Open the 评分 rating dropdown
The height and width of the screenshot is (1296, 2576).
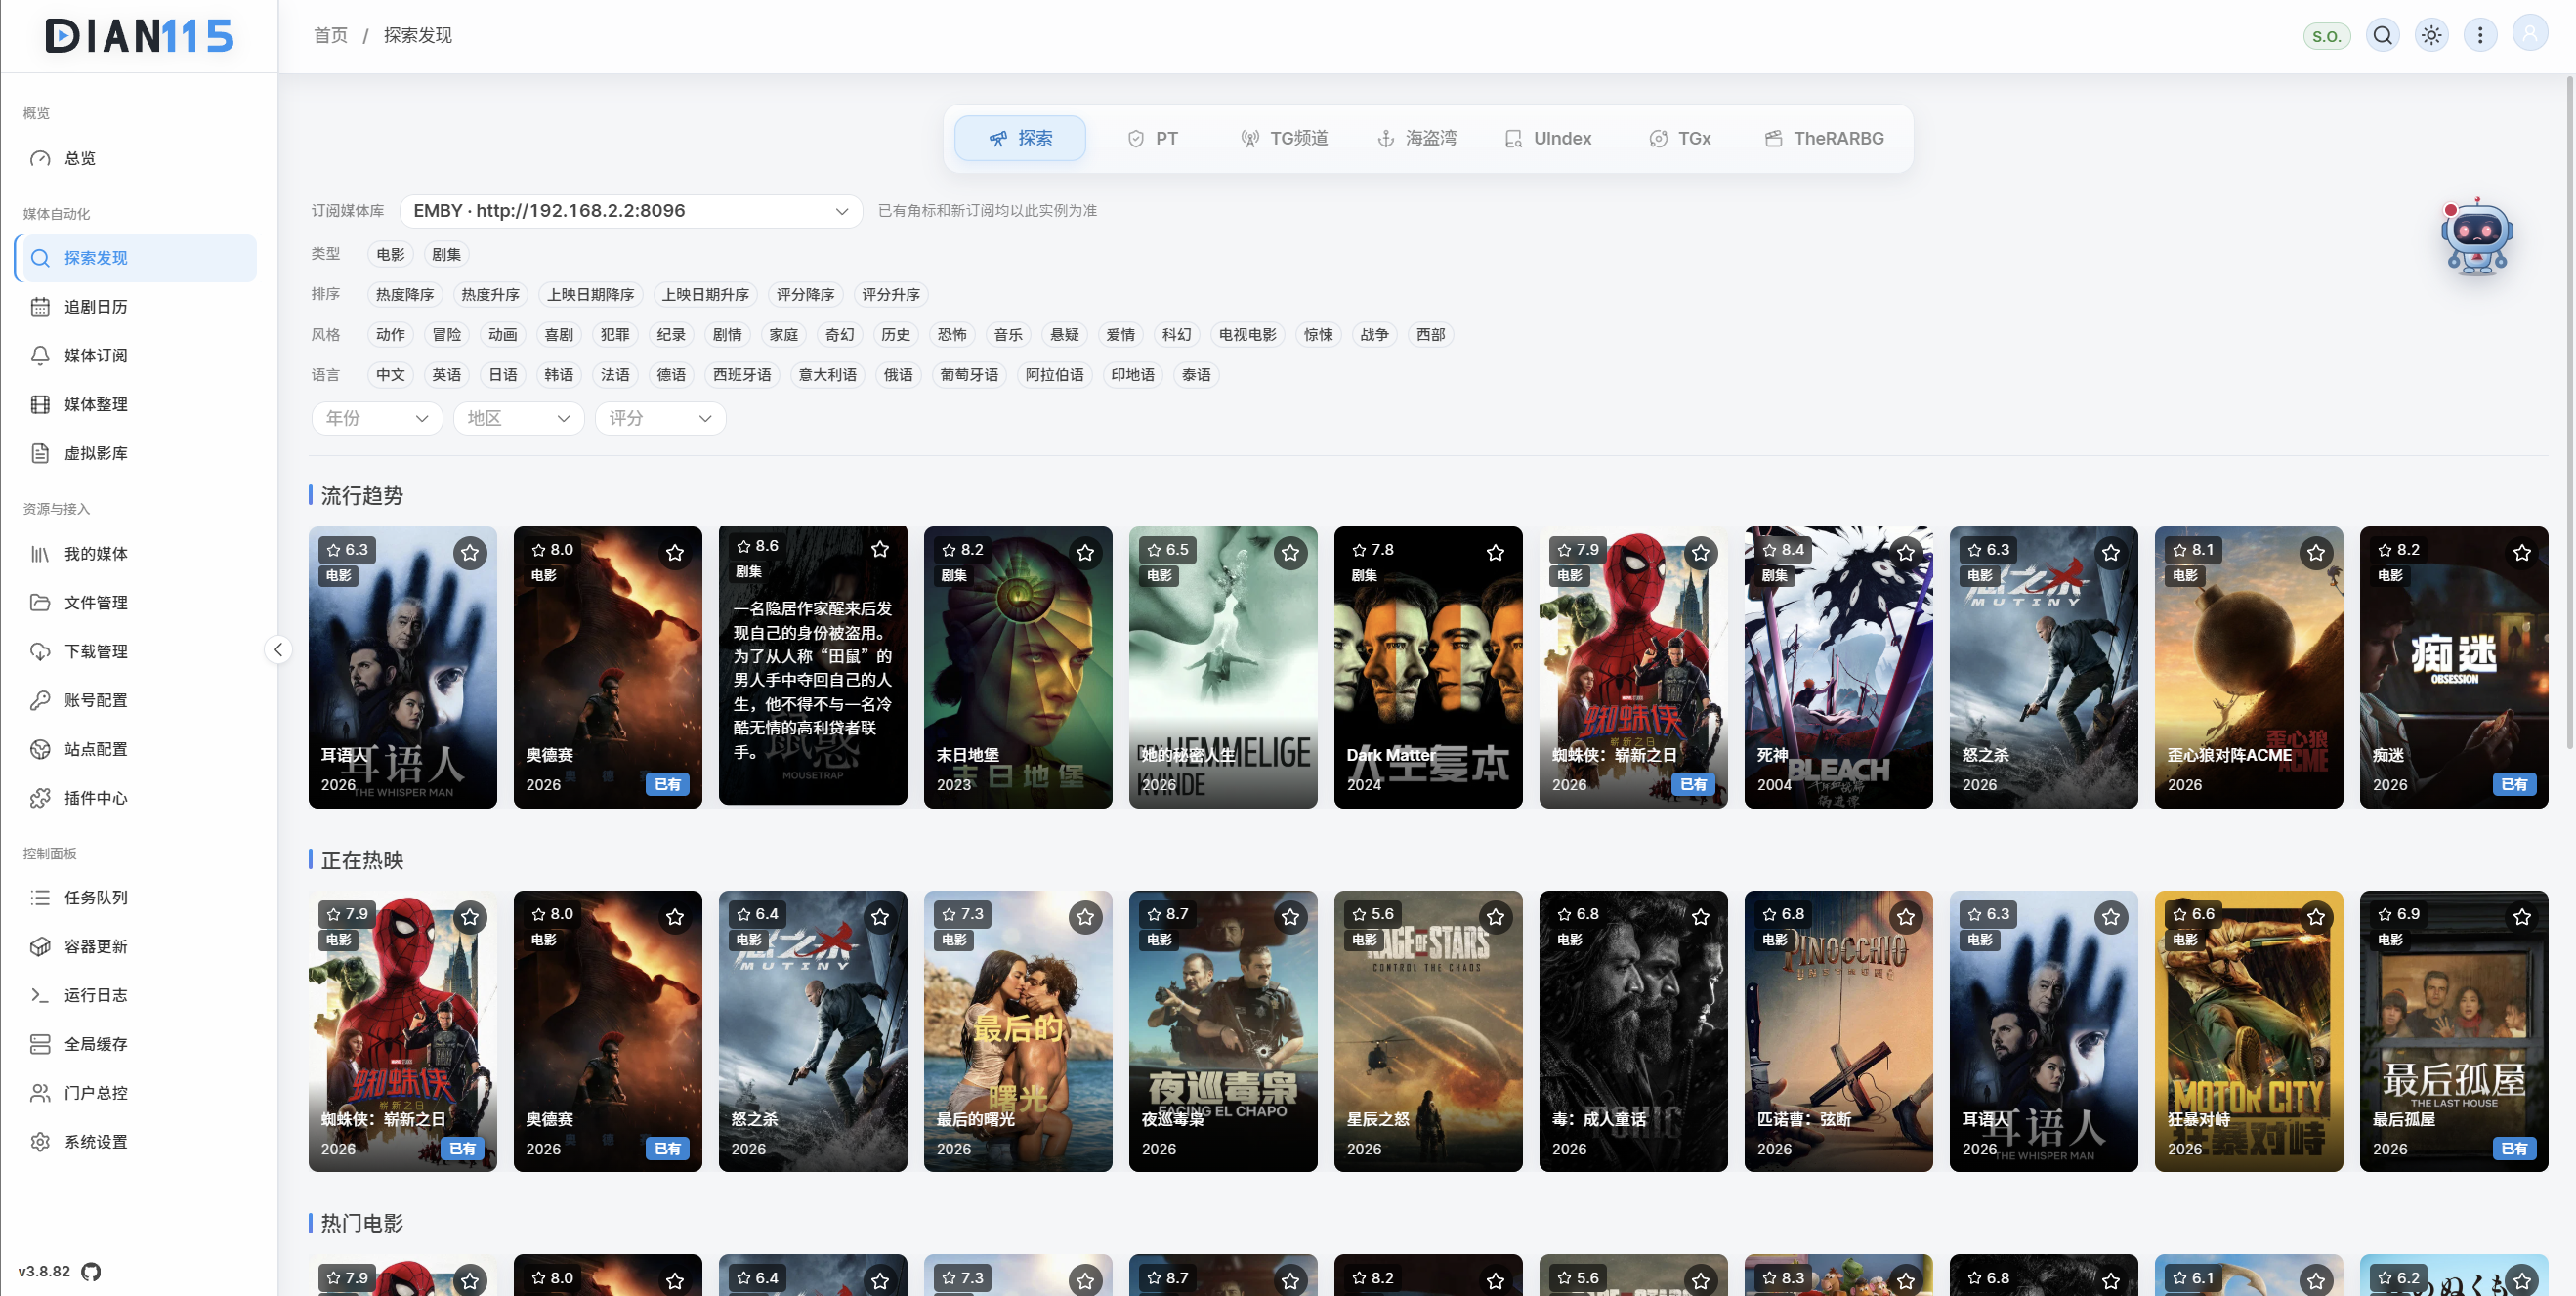[x=660, y=419]
